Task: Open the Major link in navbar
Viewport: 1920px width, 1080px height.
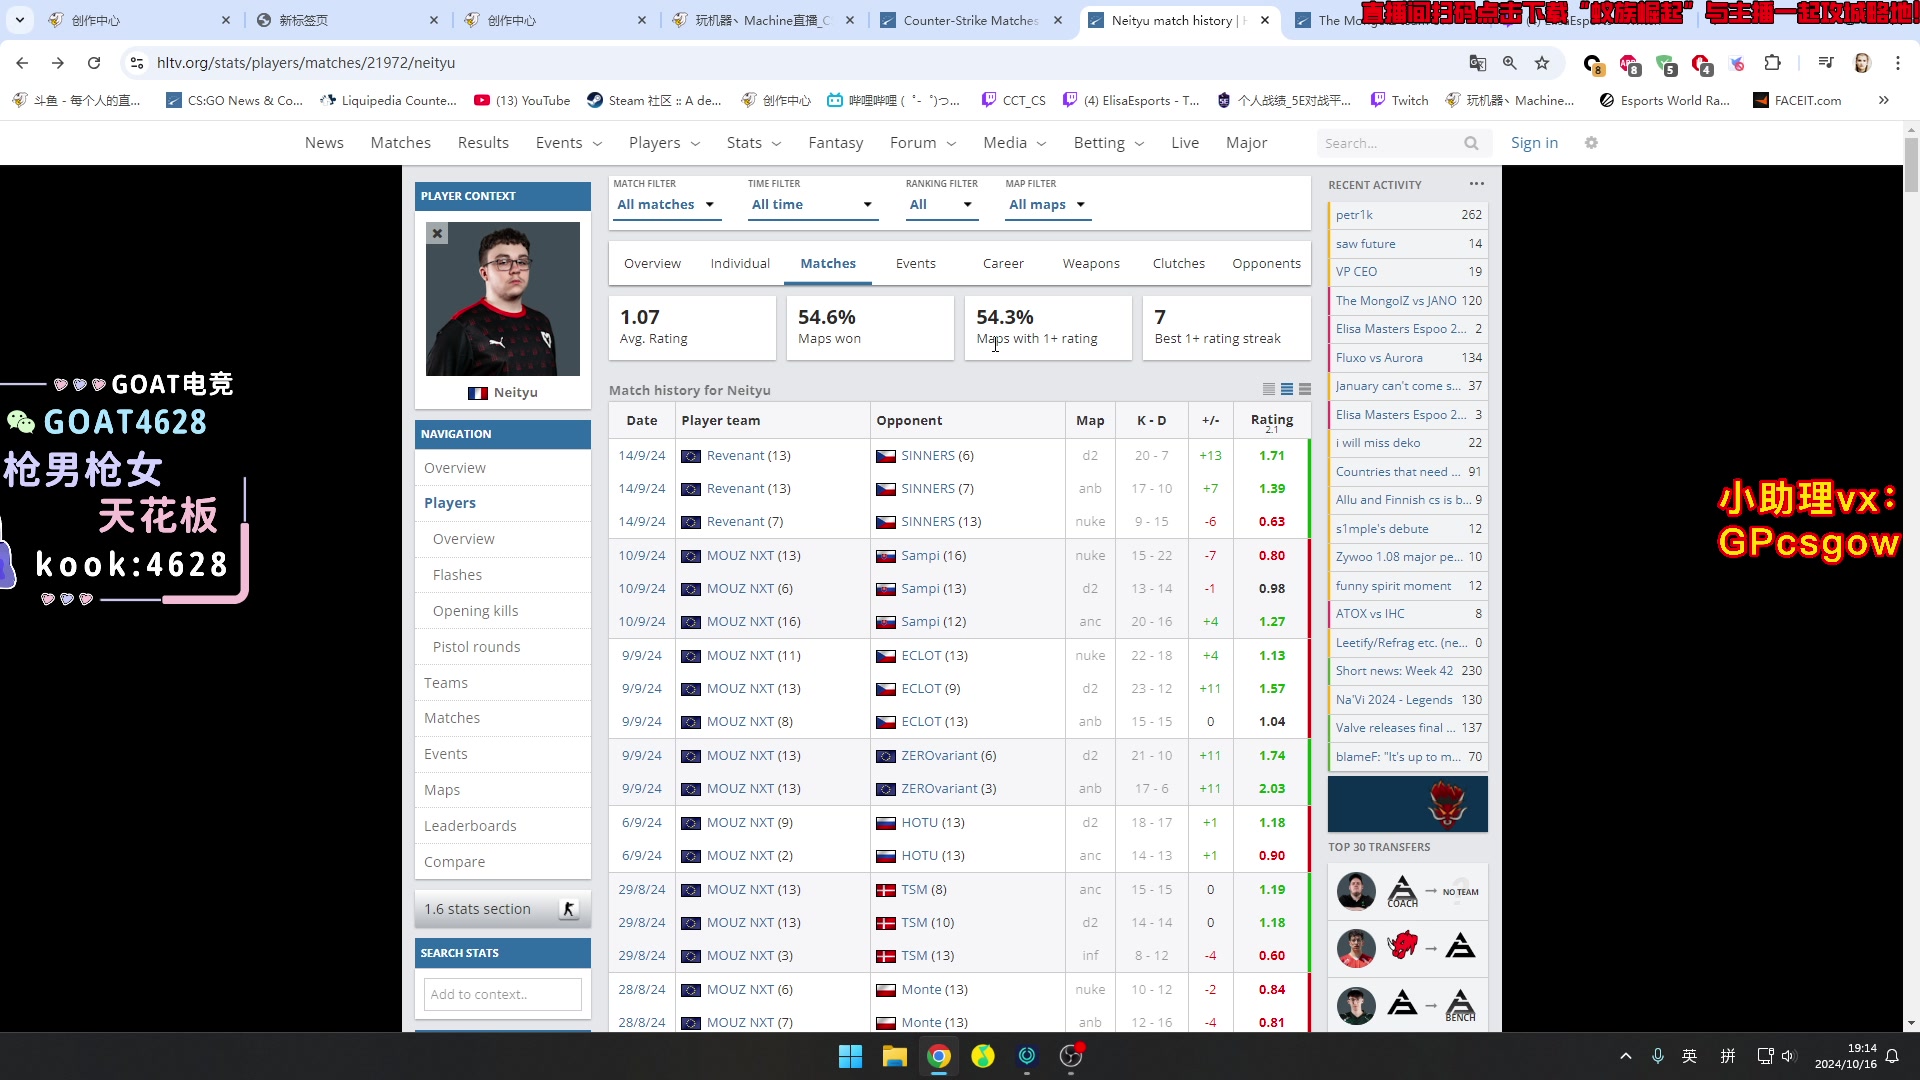Action: coord(1246,143)
